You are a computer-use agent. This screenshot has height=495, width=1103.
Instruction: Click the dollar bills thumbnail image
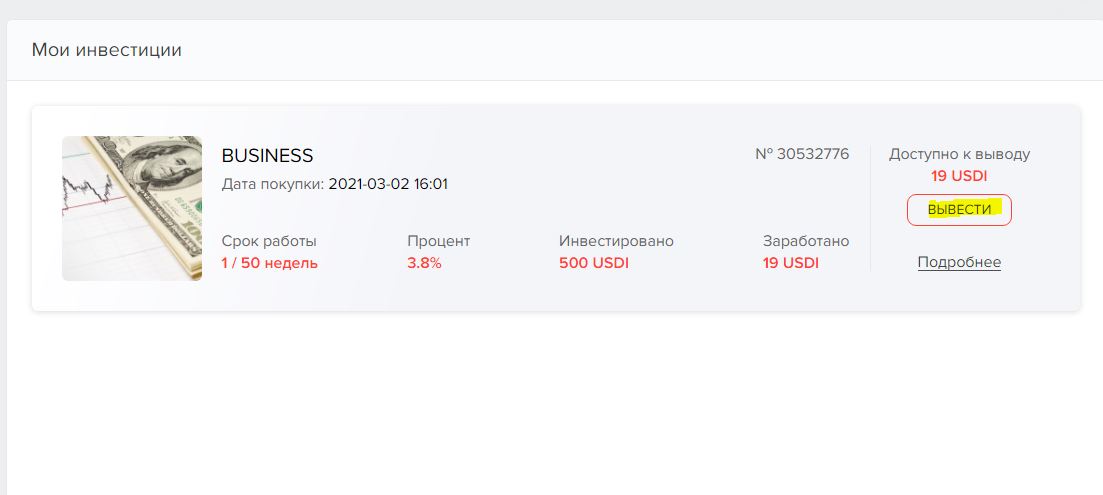[x=132, y=208]
